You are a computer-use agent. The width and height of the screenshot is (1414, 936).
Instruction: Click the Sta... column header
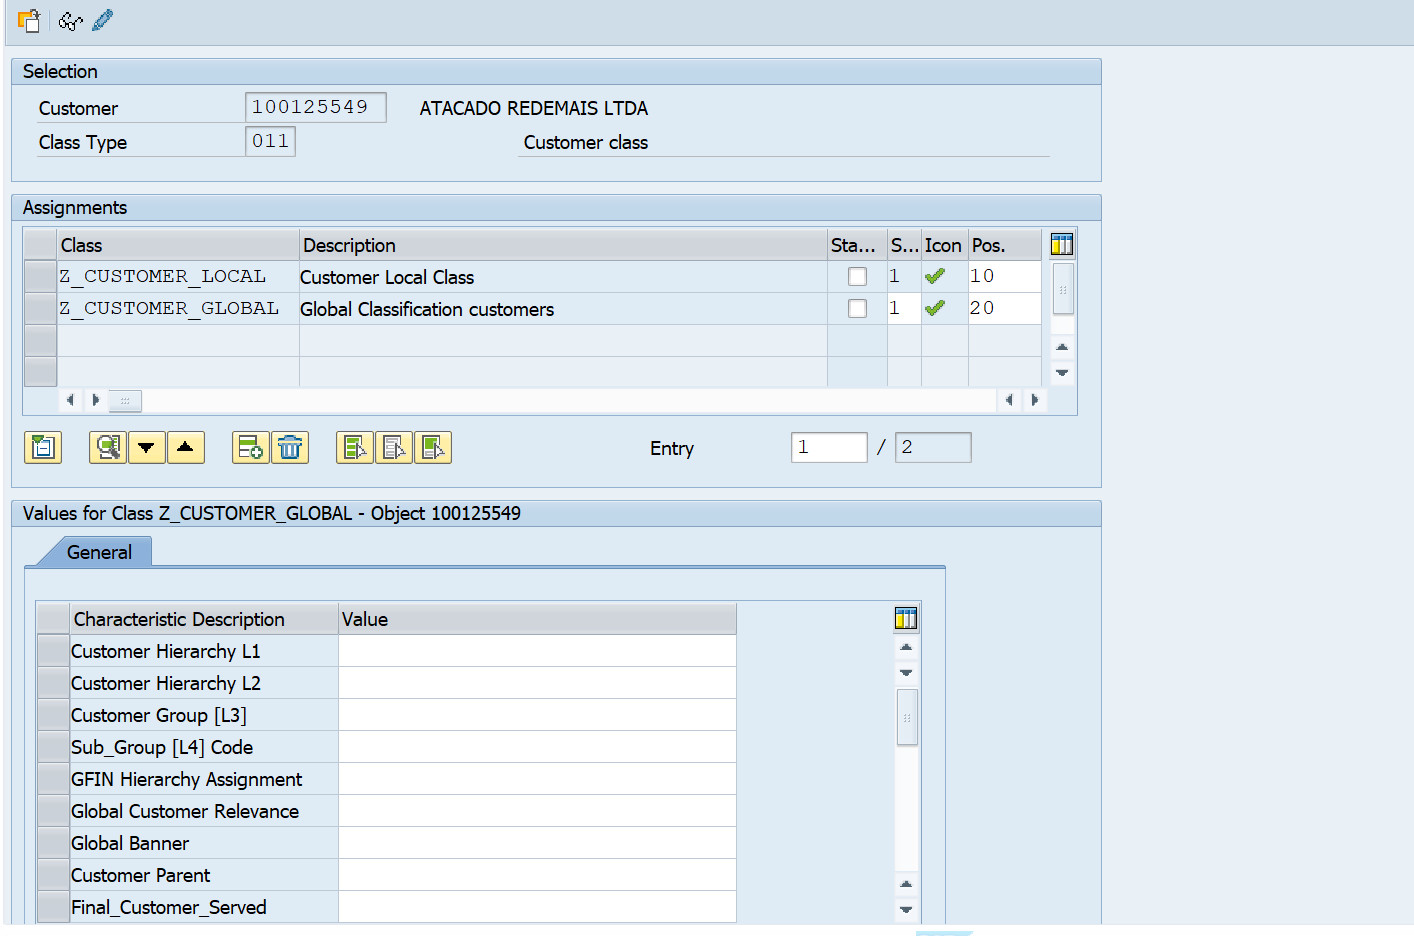[857, 245]
